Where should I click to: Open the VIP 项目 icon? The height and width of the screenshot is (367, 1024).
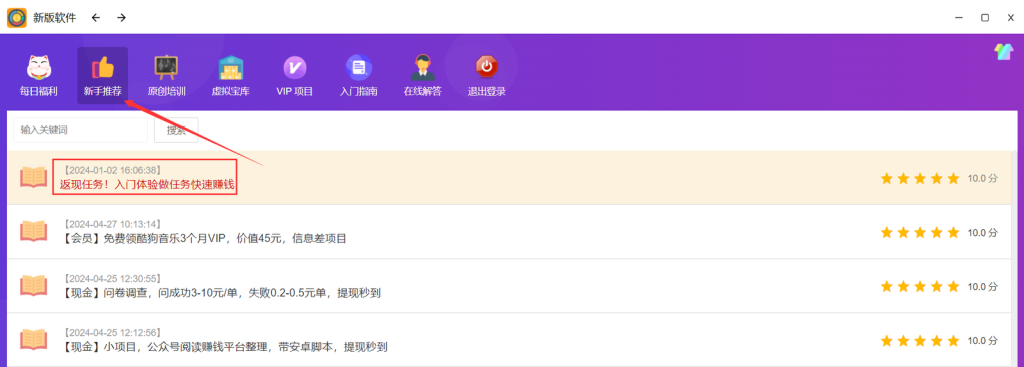click(295, 67)
